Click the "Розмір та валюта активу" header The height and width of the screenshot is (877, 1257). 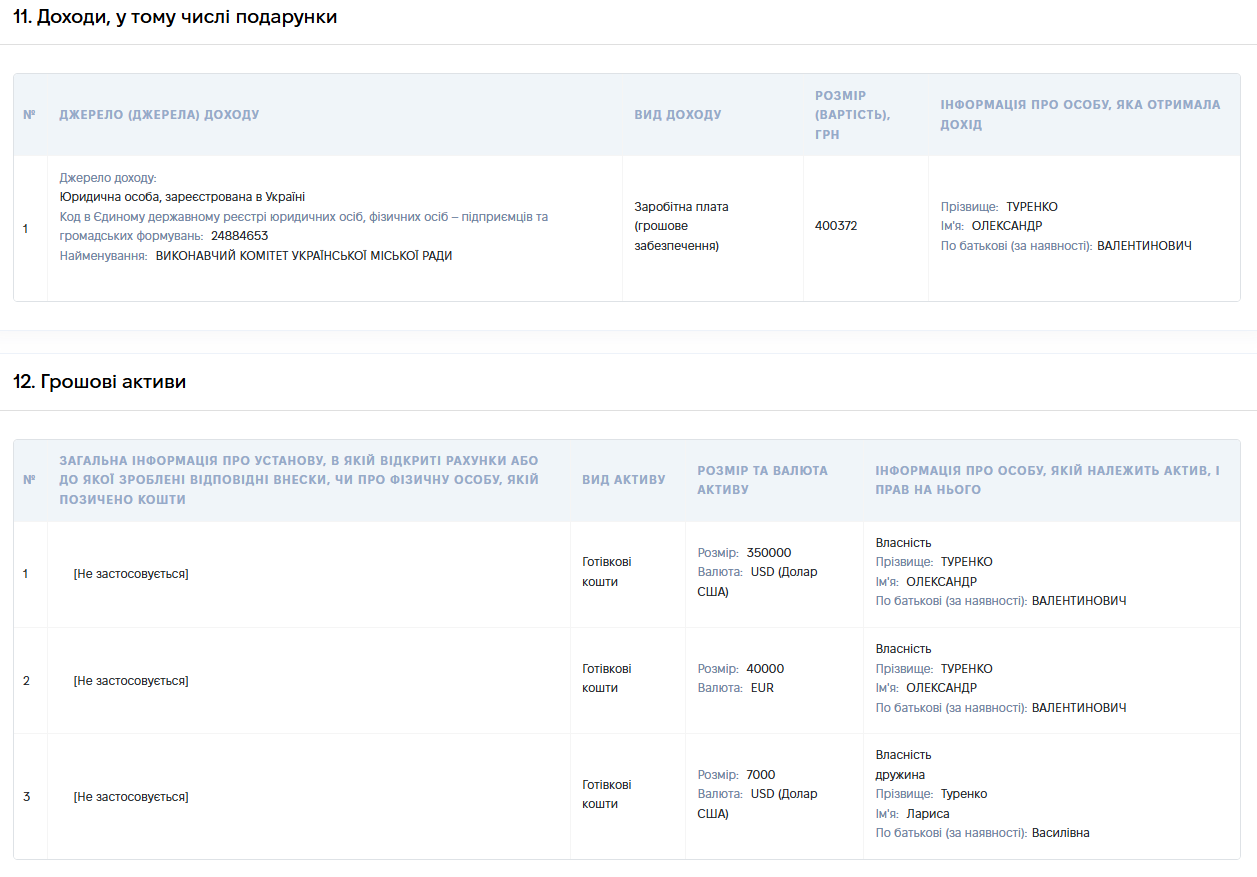[x=762, y=480]
